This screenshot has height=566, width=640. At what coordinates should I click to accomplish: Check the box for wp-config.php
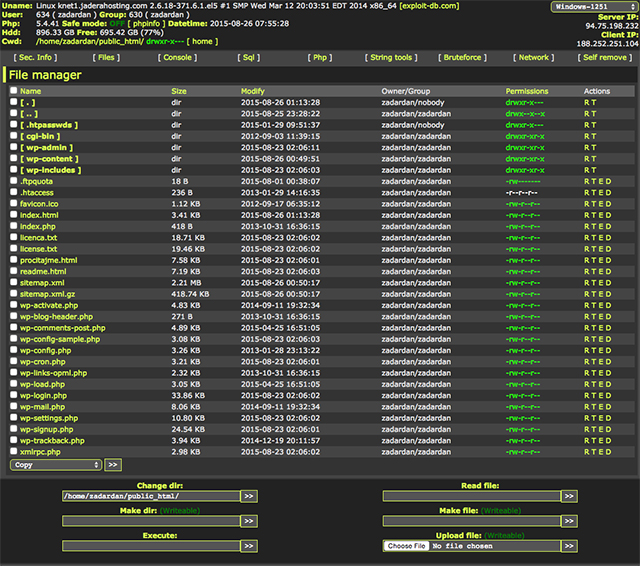13,351
